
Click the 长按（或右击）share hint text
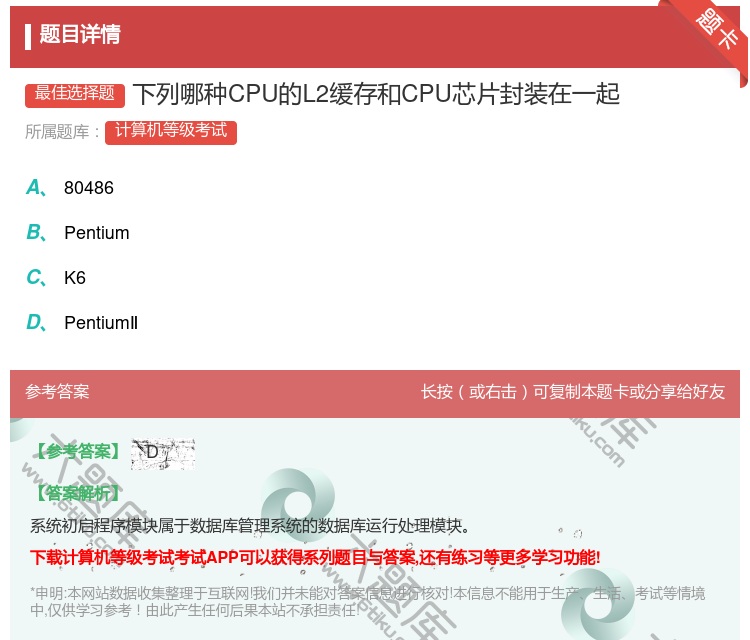tap(573, 392)
